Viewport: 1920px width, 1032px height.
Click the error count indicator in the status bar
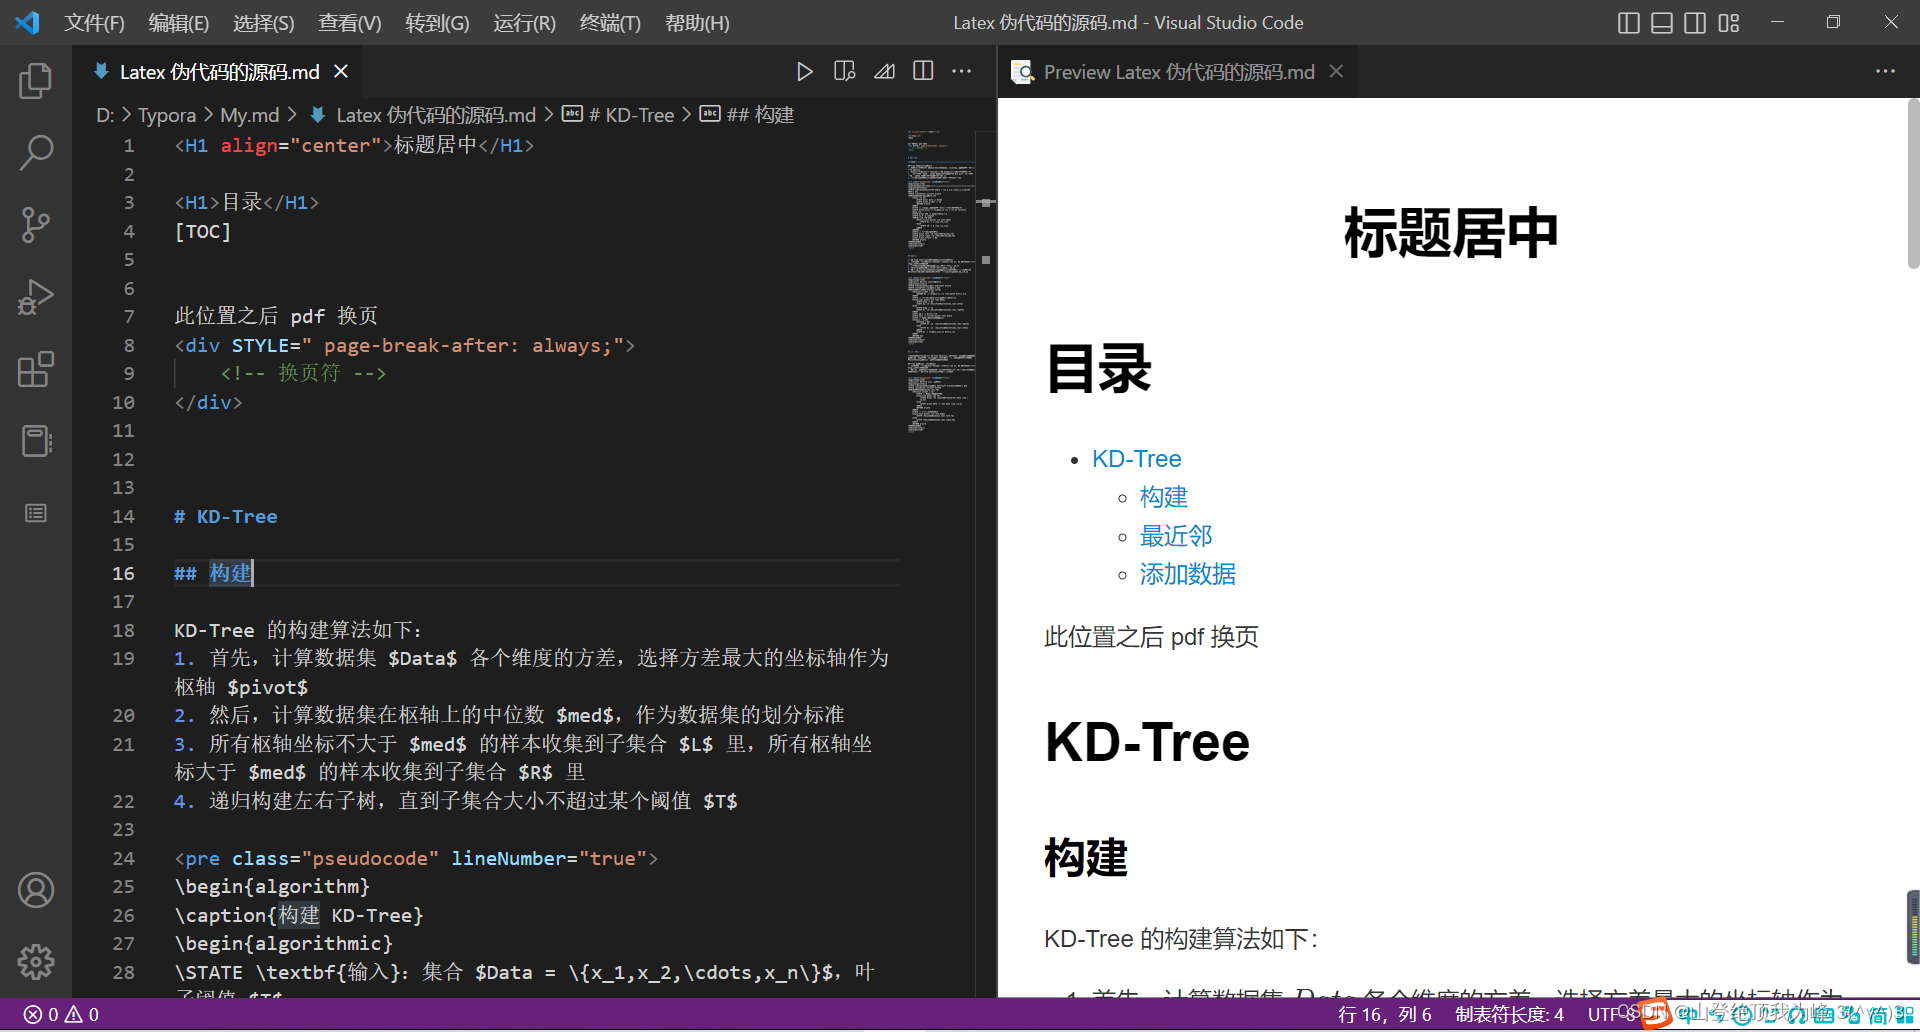click(x=41, y=1014)
